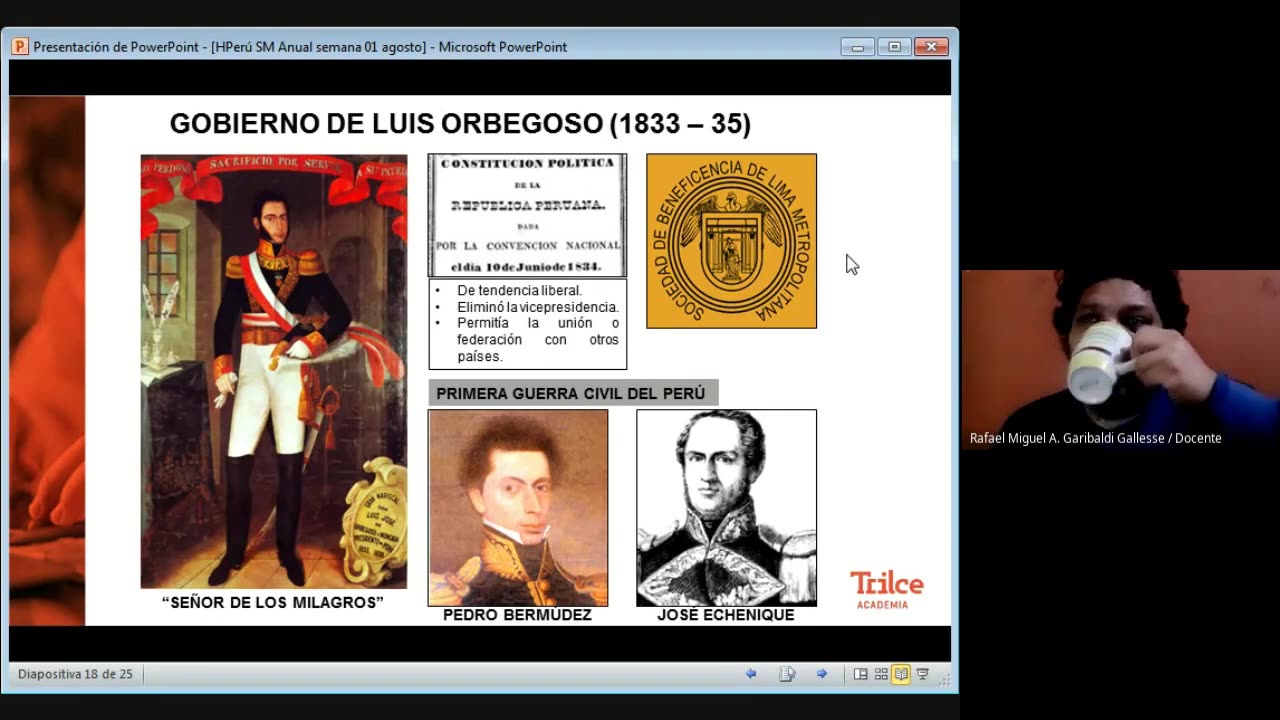Click the Sociedad de Beneficencia de Lima logo
Viewport: 1280px width, 720px height.
(731, 241)
